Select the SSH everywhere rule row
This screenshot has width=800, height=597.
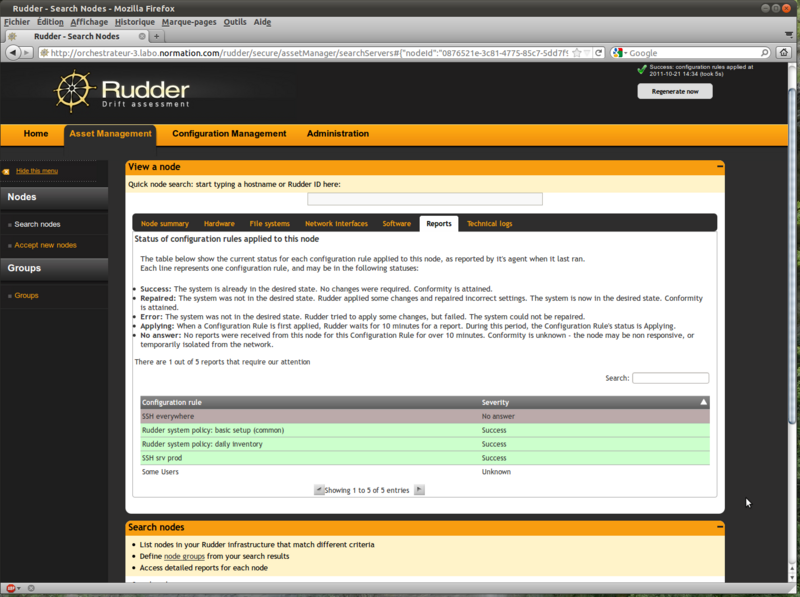point(425,416)
